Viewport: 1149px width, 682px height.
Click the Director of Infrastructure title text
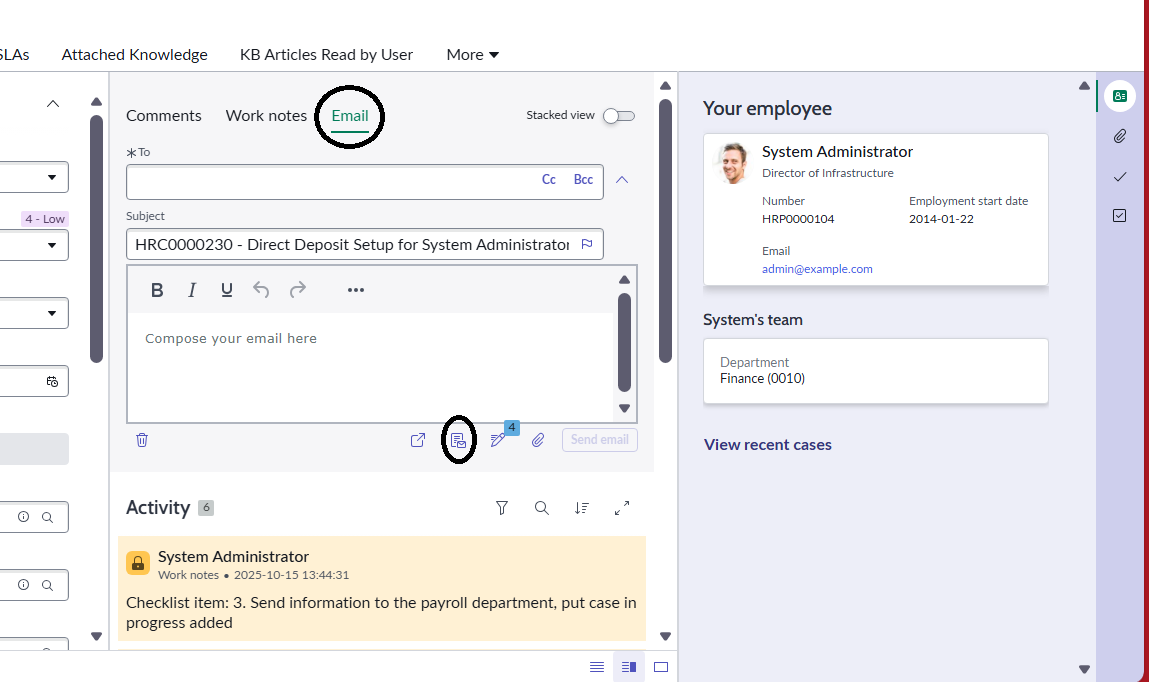[827, 173]
